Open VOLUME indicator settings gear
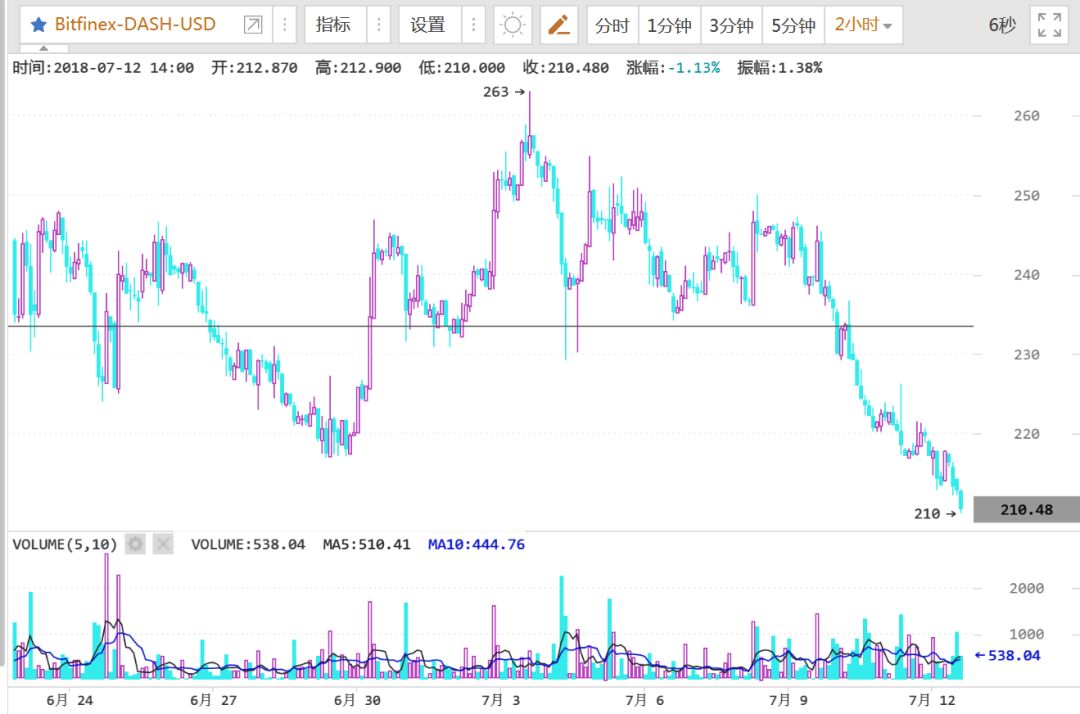This screenshot has height=714, width=1080. click(135, 545)
